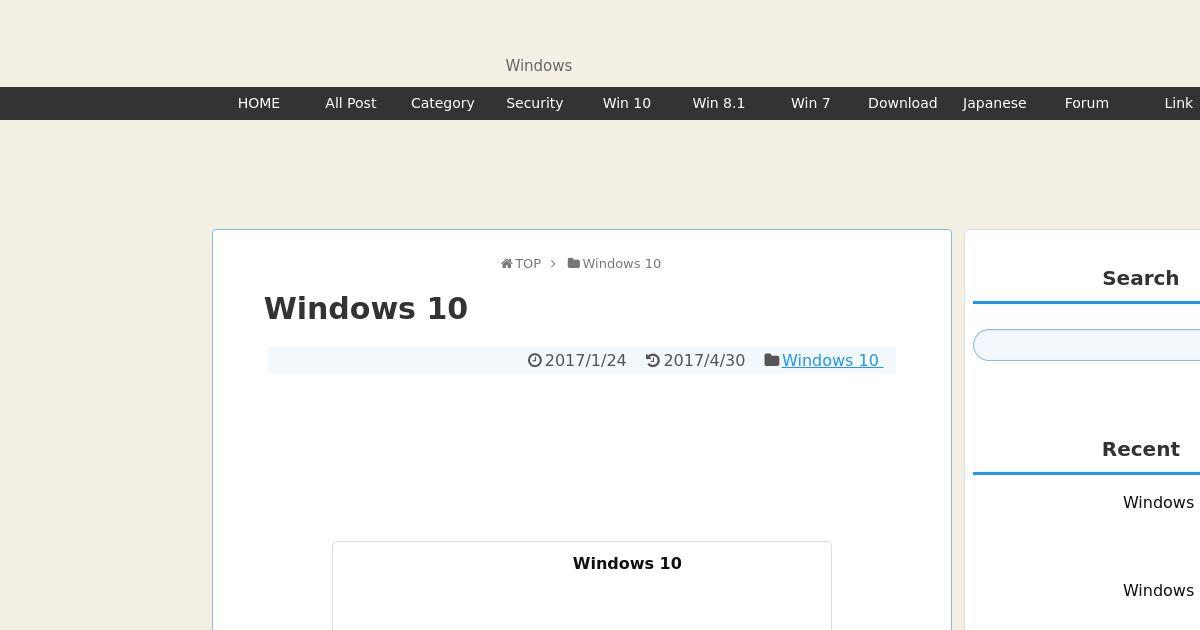
Task: Click the 2017/1/24 publish date
Action: [x=585, y=360]
